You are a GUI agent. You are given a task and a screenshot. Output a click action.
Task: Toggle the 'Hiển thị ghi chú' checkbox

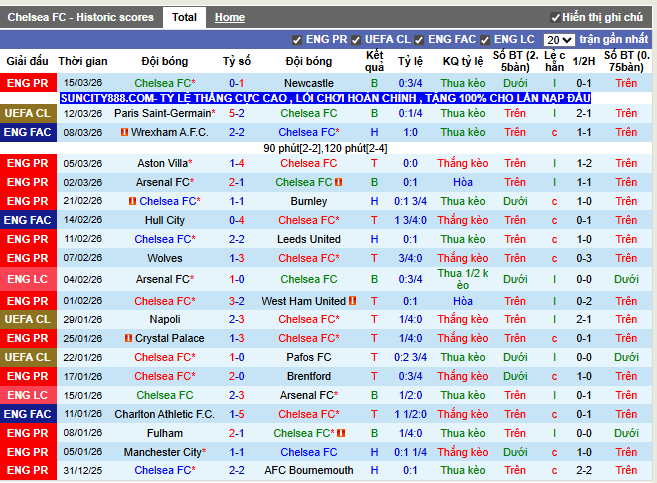[x=556, y=17]
